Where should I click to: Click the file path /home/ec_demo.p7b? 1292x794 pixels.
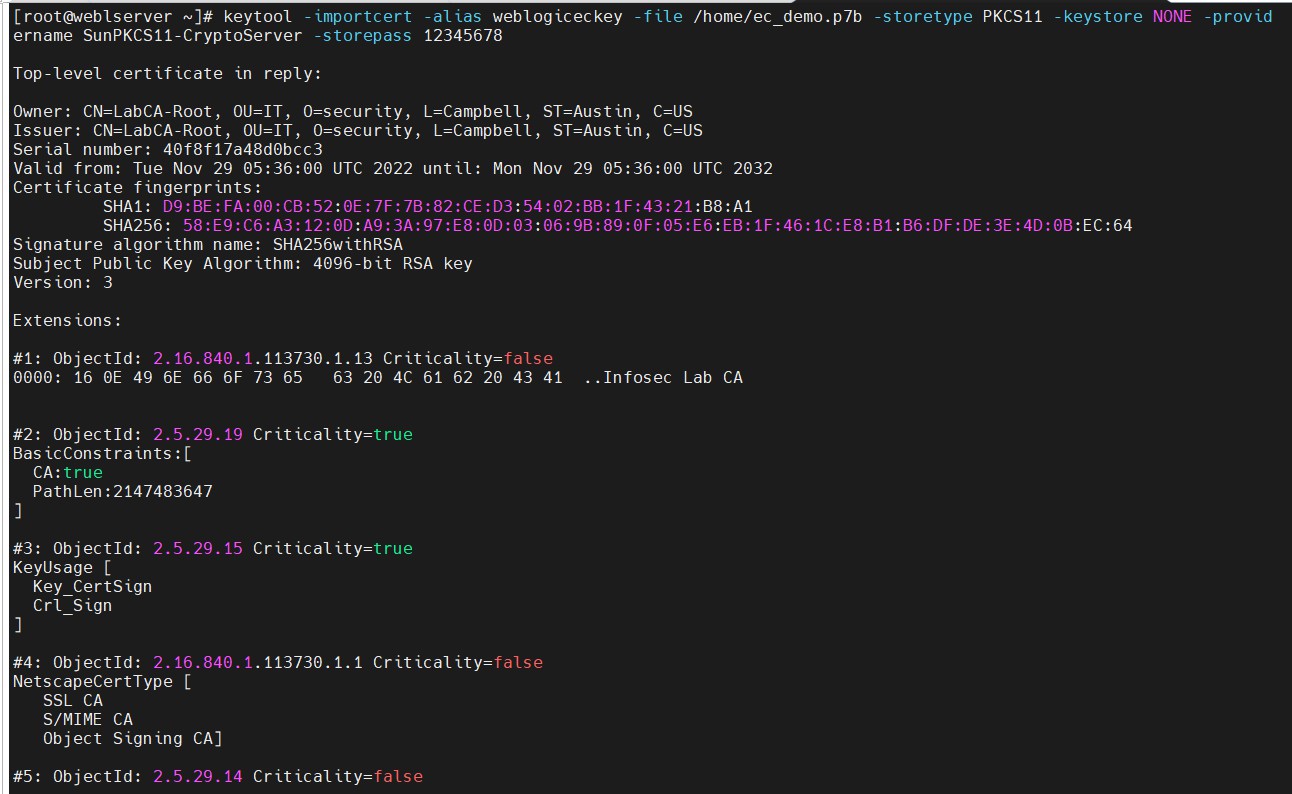coord(777,17)
